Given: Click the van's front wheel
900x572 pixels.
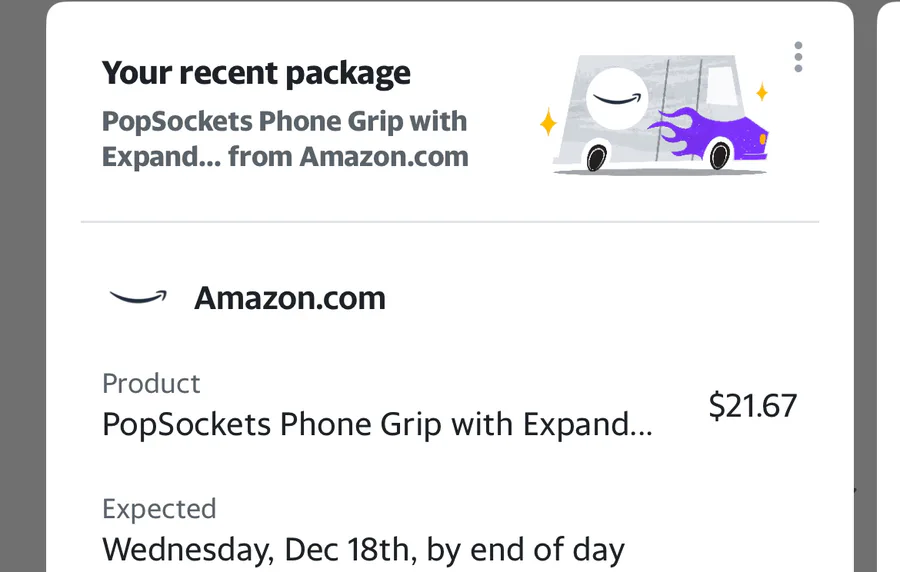Looking at the screenshot, I should pyautogui.click(x=719, y=156).
